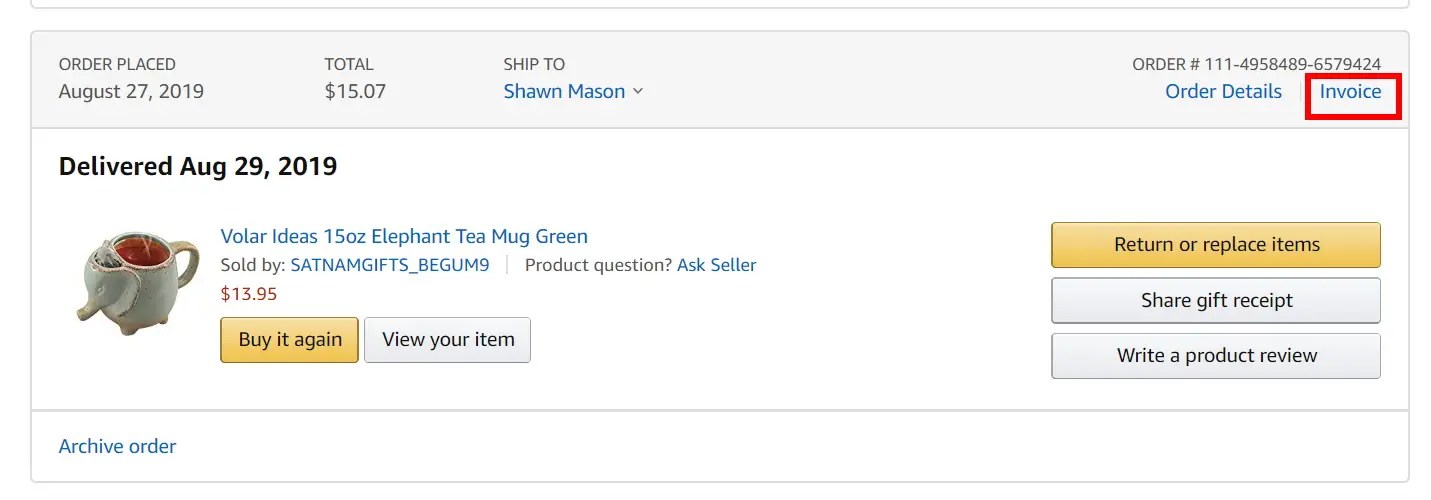Image resolution: width=1431 pixels, height=500 pixels.
Task: Click the August 27, 2019 order date
Action: pos(131,92)
